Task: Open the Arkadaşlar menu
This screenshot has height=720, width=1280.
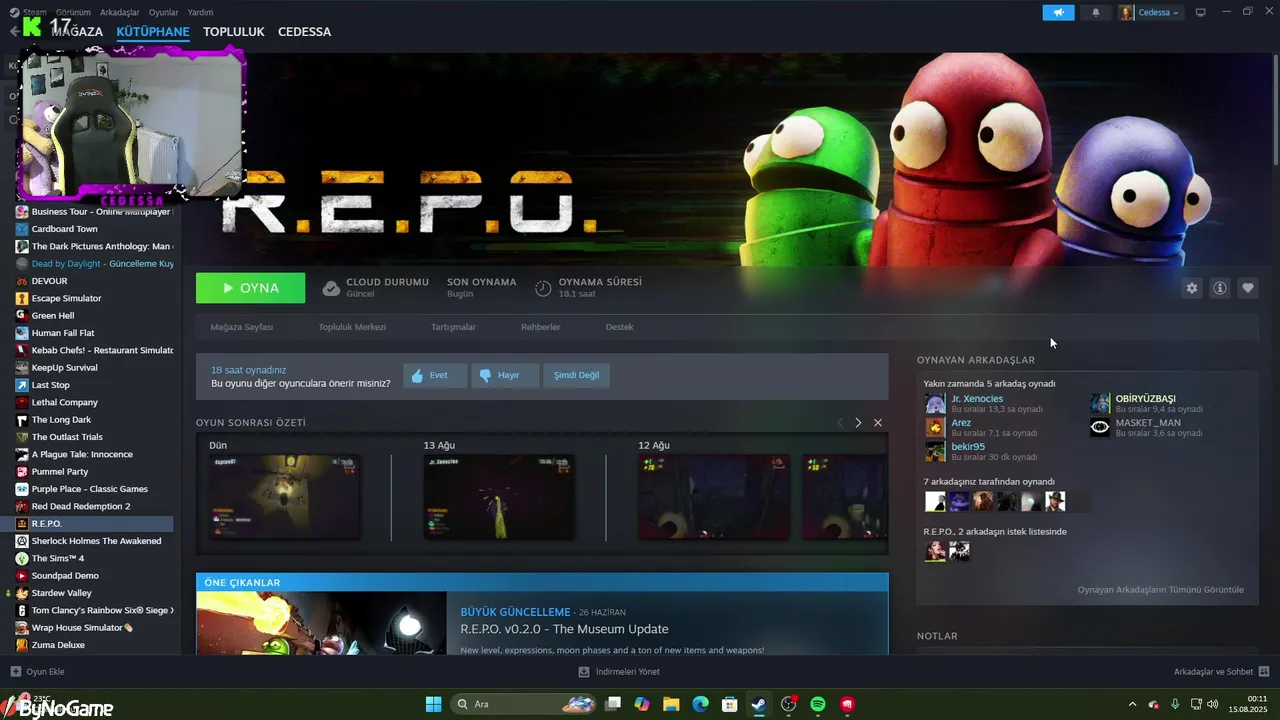Action: click(x=120, y=12)
